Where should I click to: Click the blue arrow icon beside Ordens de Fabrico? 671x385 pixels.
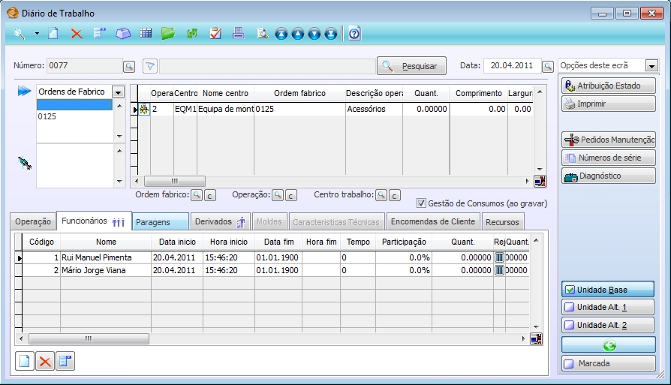click(x=24, y=91)
